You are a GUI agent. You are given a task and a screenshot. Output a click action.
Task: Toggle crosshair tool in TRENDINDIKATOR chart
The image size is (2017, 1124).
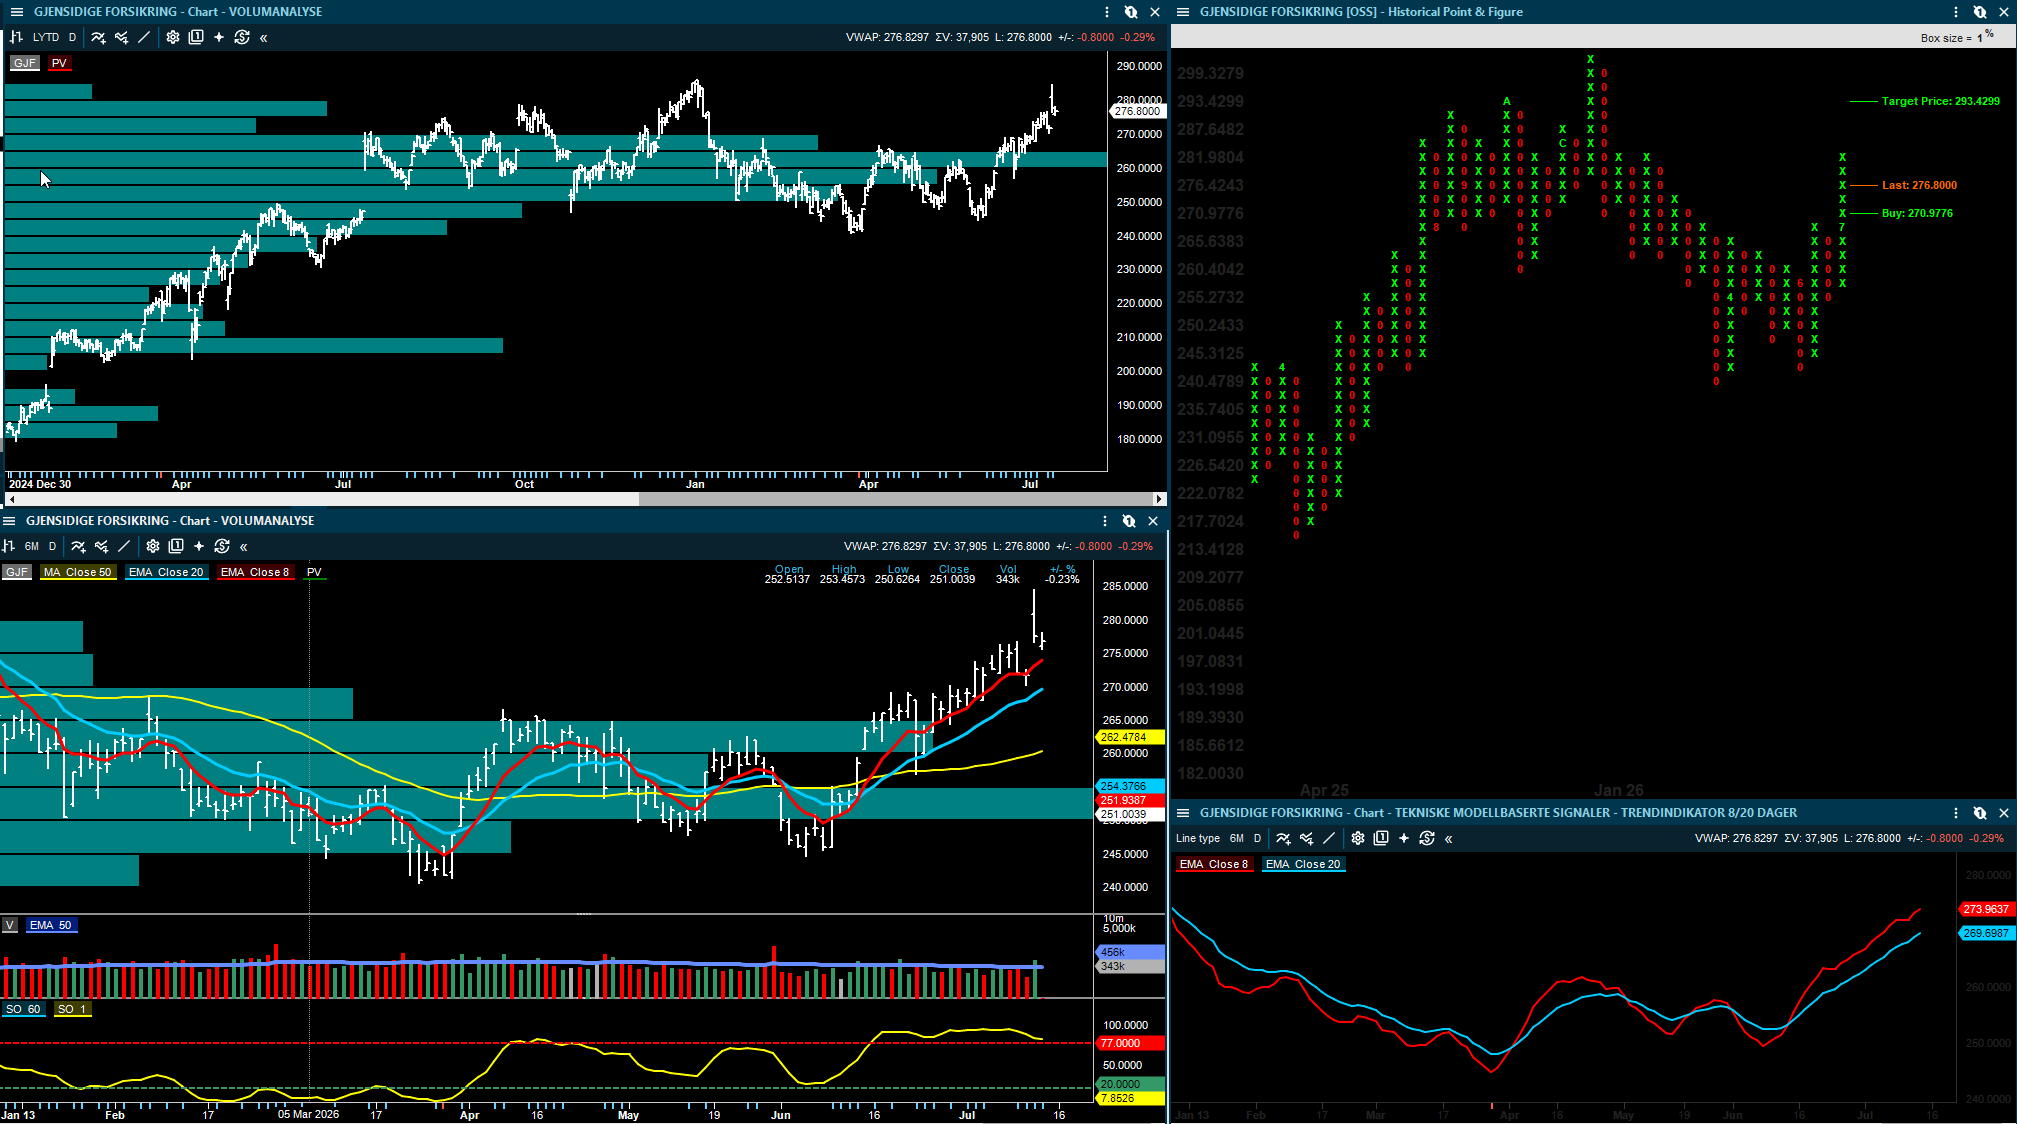1404,838
